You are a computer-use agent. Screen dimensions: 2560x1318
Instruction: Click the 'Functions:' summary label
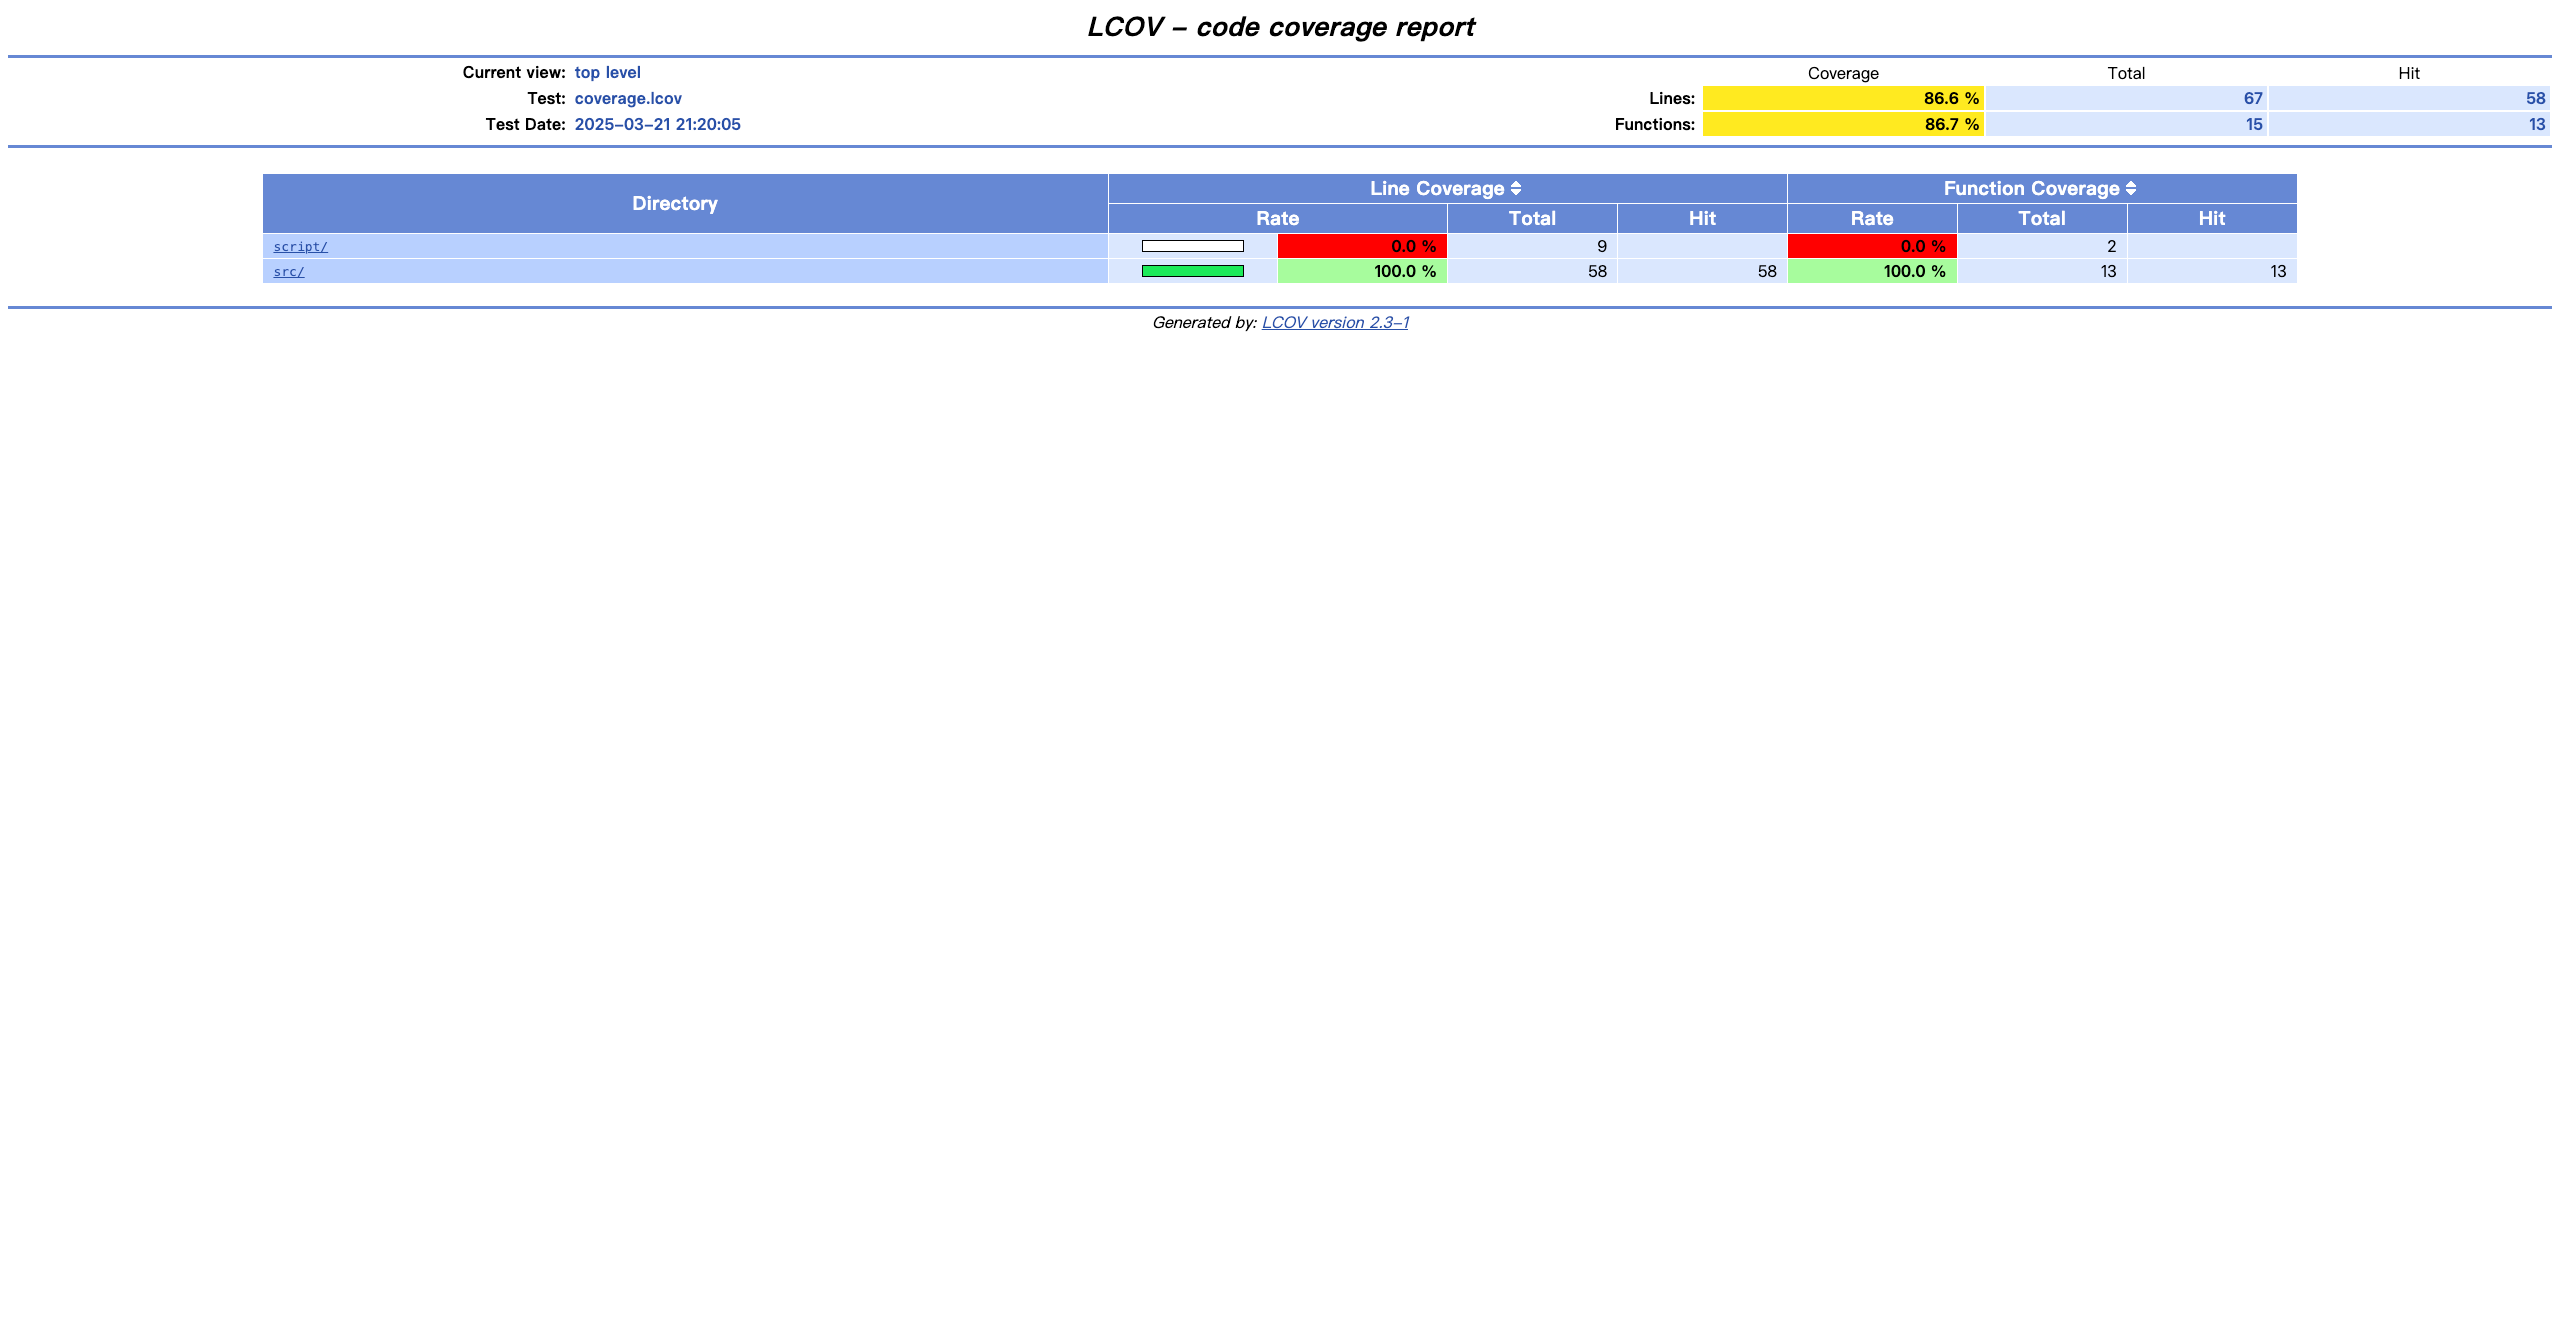[1655, 124]
